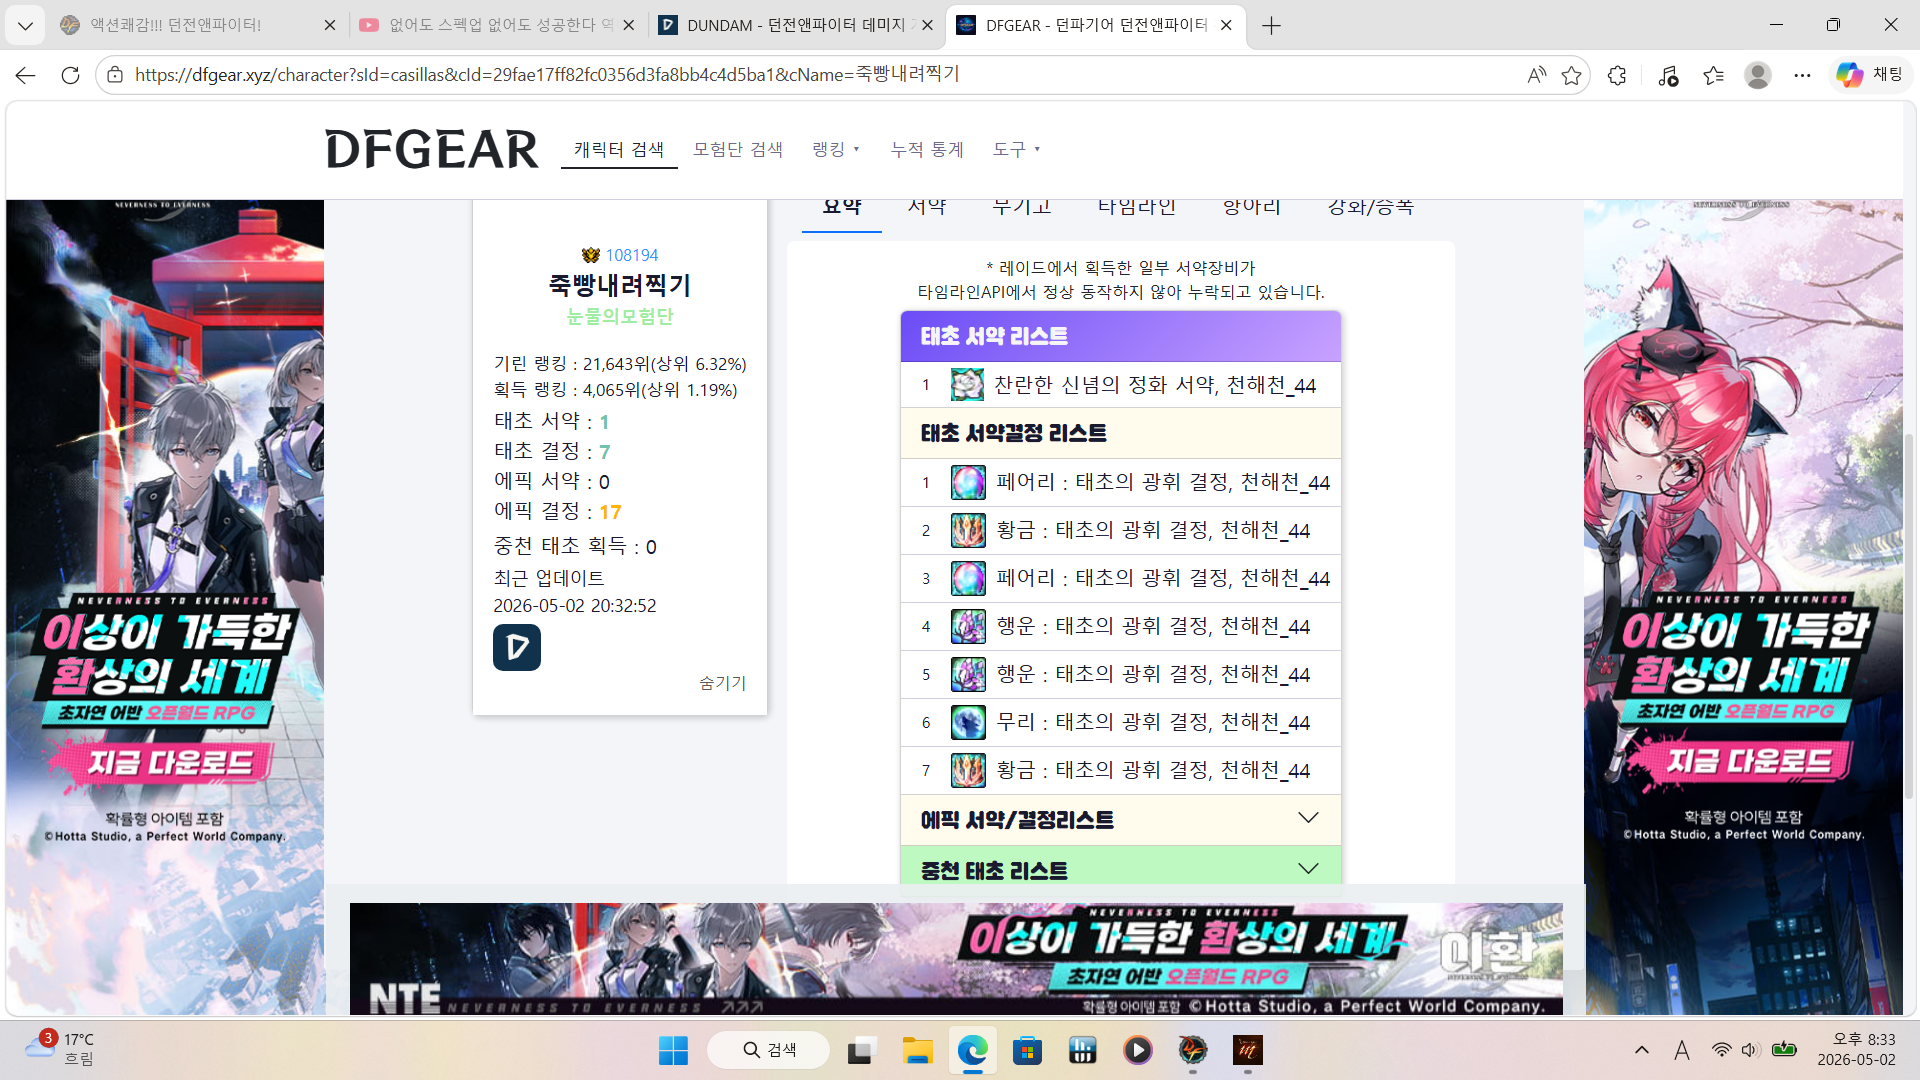Refresh the page with the reload icon
Viewport: 1920px width, 1080px height.
[x=70, y=75]
